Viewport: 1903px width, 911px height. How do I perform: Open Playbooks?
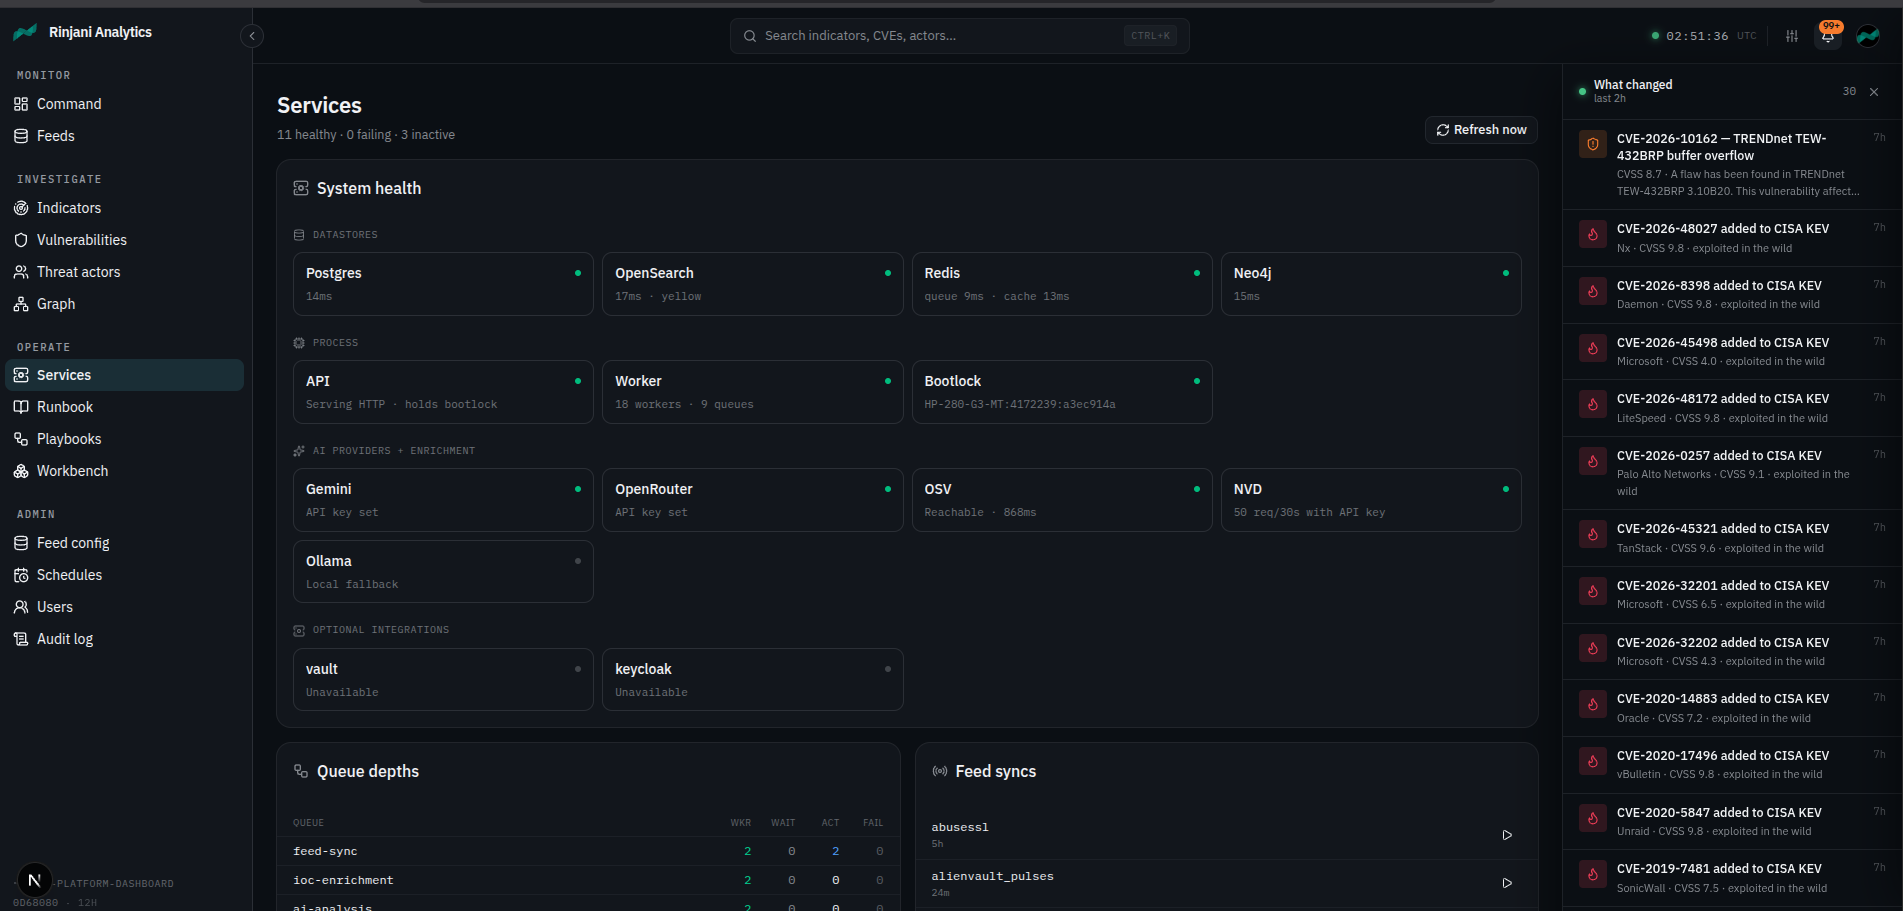pos(125,439)
